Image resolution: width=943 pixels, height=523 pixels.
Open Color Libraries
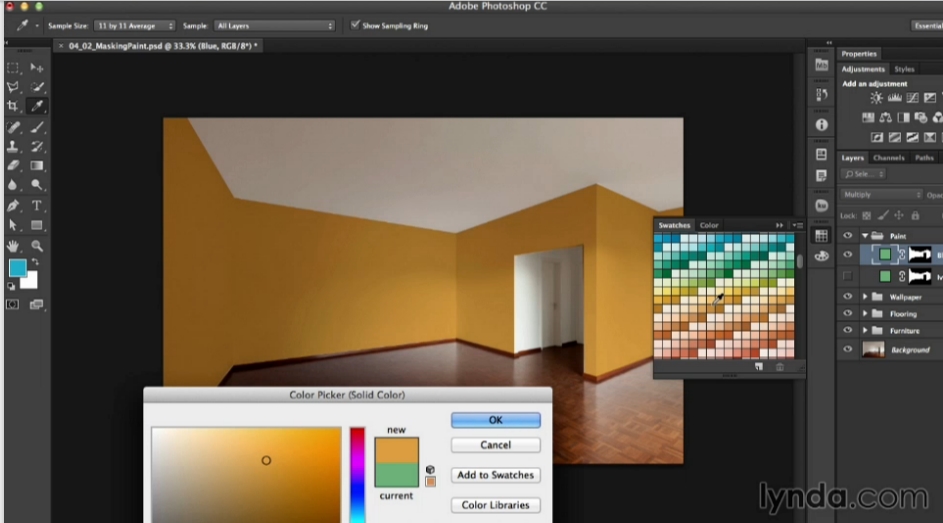[496, 505]
